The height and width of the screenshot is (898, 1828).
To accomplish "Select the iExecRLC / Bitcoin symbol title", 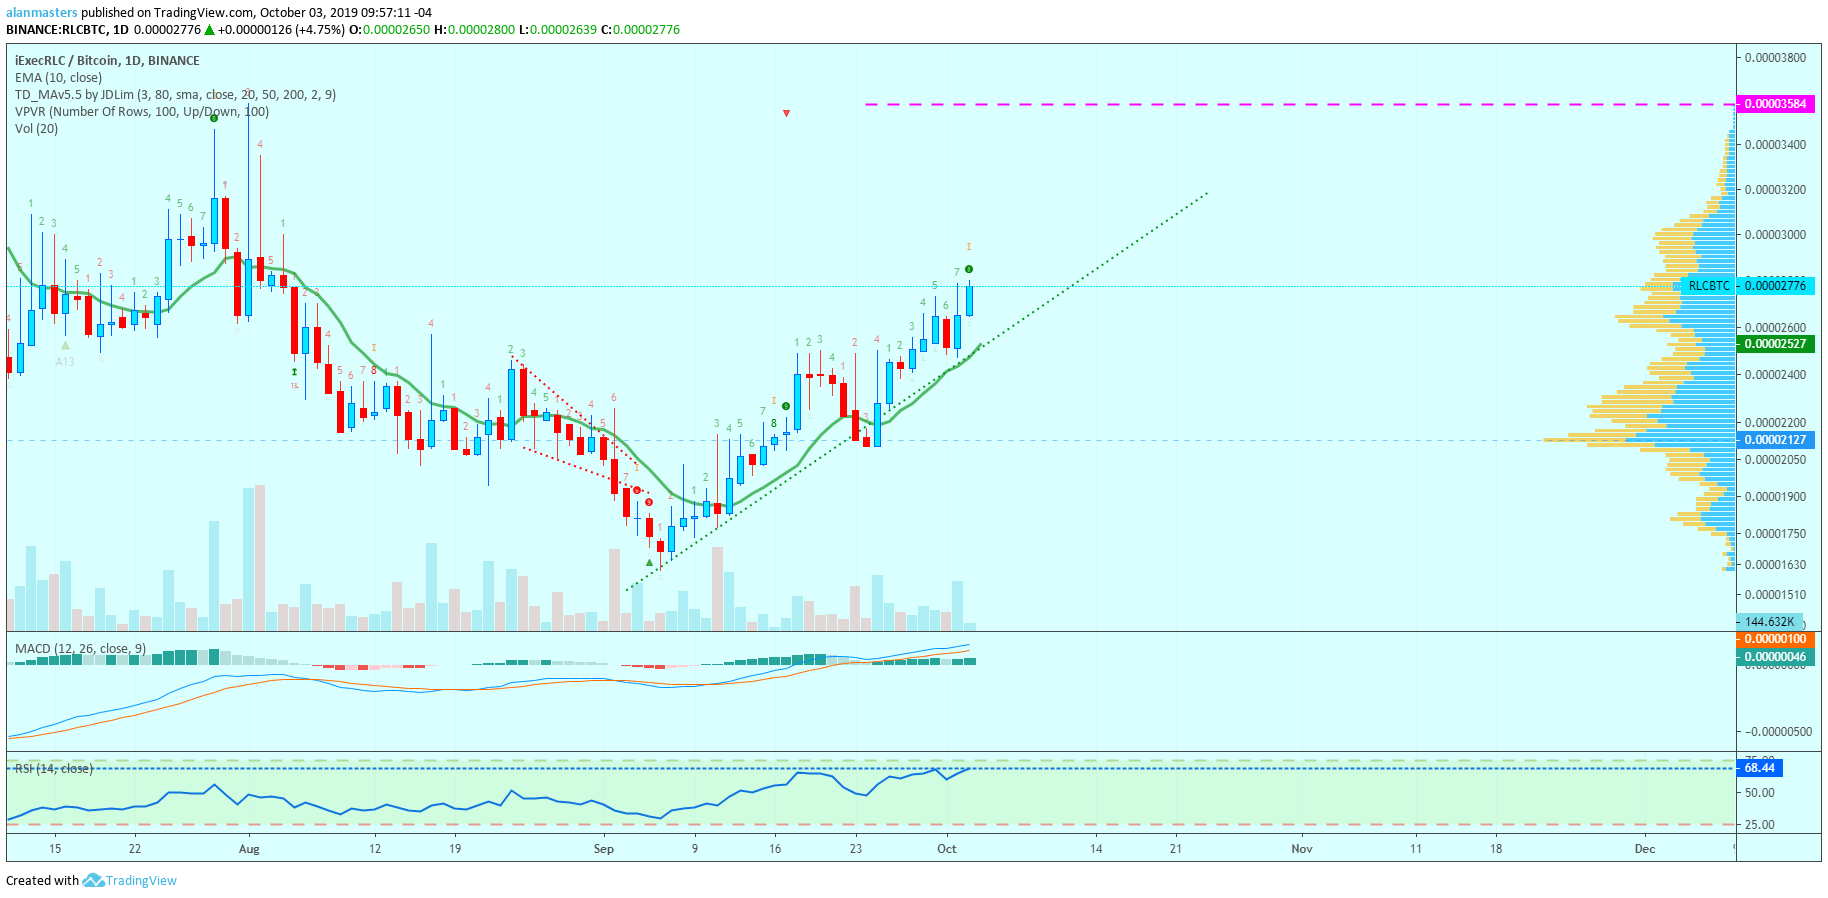I will 107,61.
